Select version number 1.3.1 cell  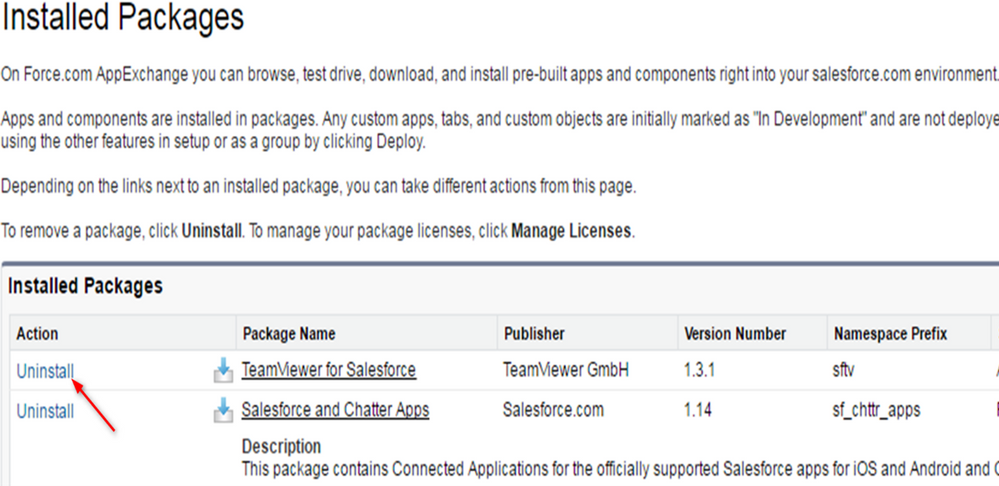point(699,369)
